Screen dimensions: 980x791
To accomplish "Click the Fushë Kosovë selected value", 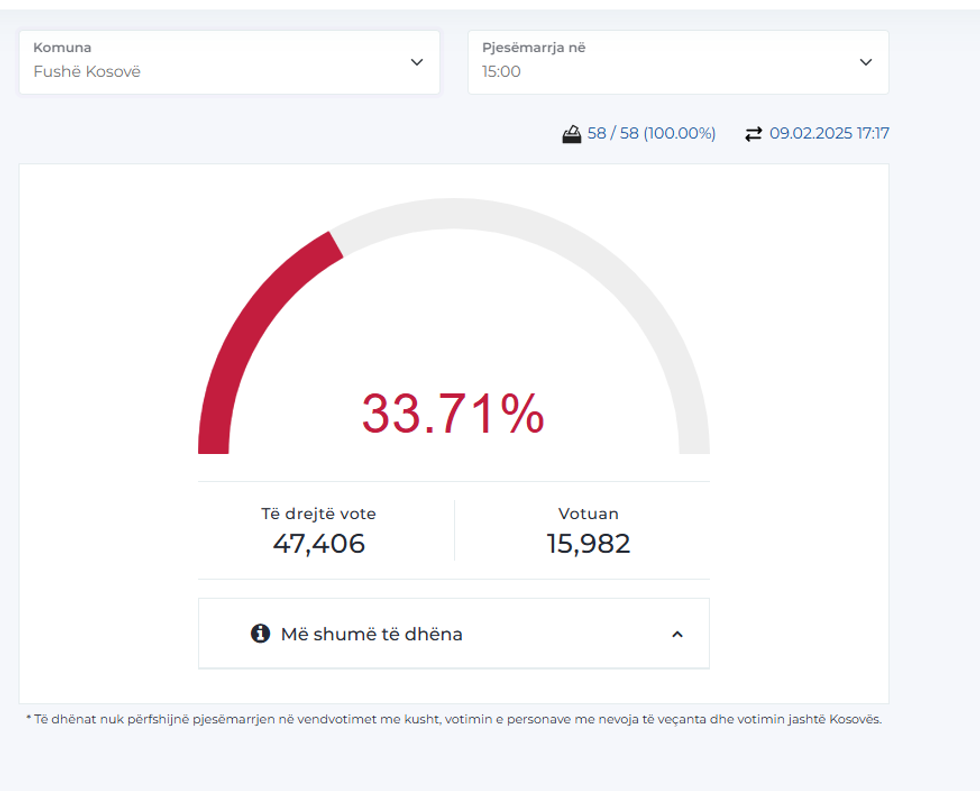I will coord(87,72).
